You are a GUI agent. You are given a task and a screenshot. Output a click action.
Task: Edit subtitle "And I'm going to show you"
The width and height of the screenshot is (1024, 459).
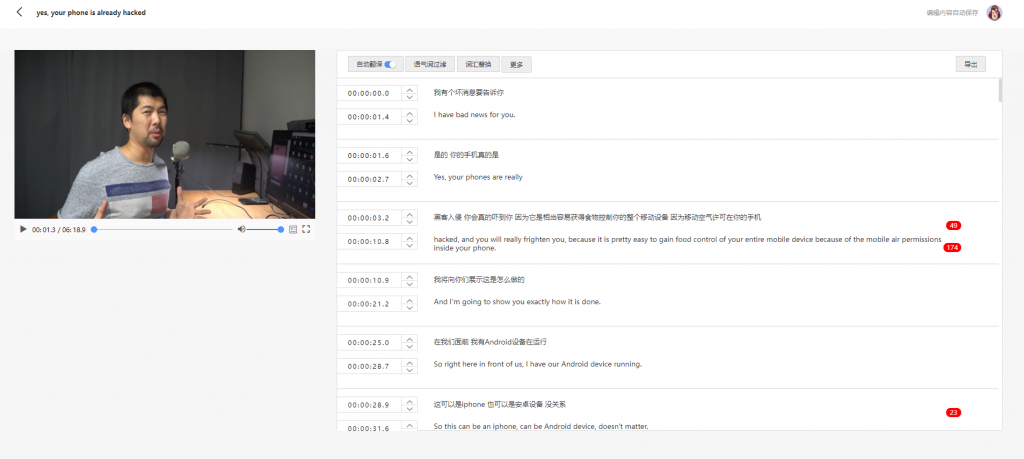[517, 302]
